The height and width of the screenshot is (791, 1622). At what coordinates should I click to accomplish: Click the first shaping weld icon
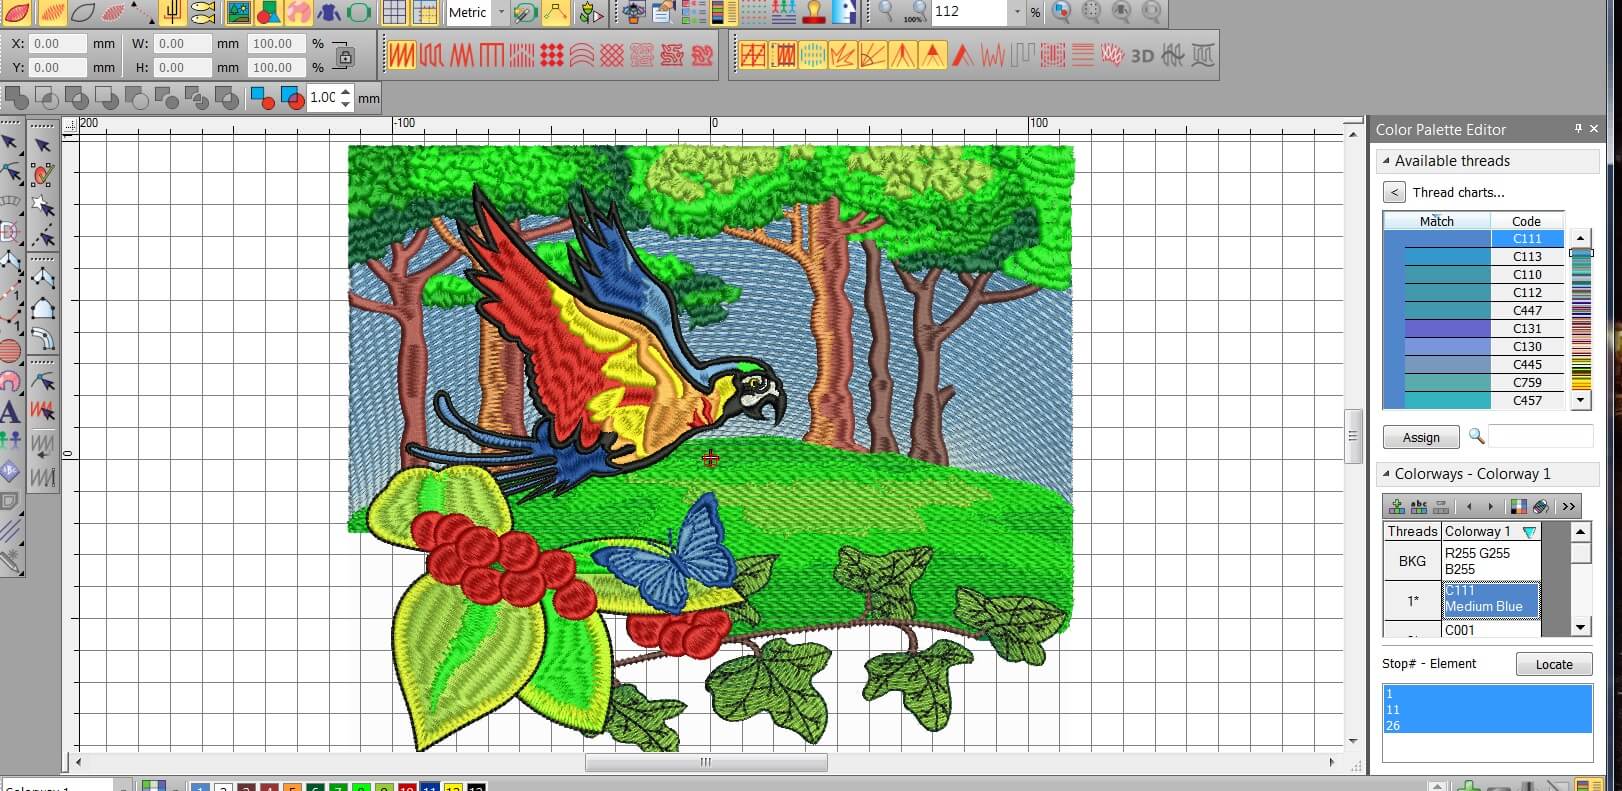pos(17,98)
